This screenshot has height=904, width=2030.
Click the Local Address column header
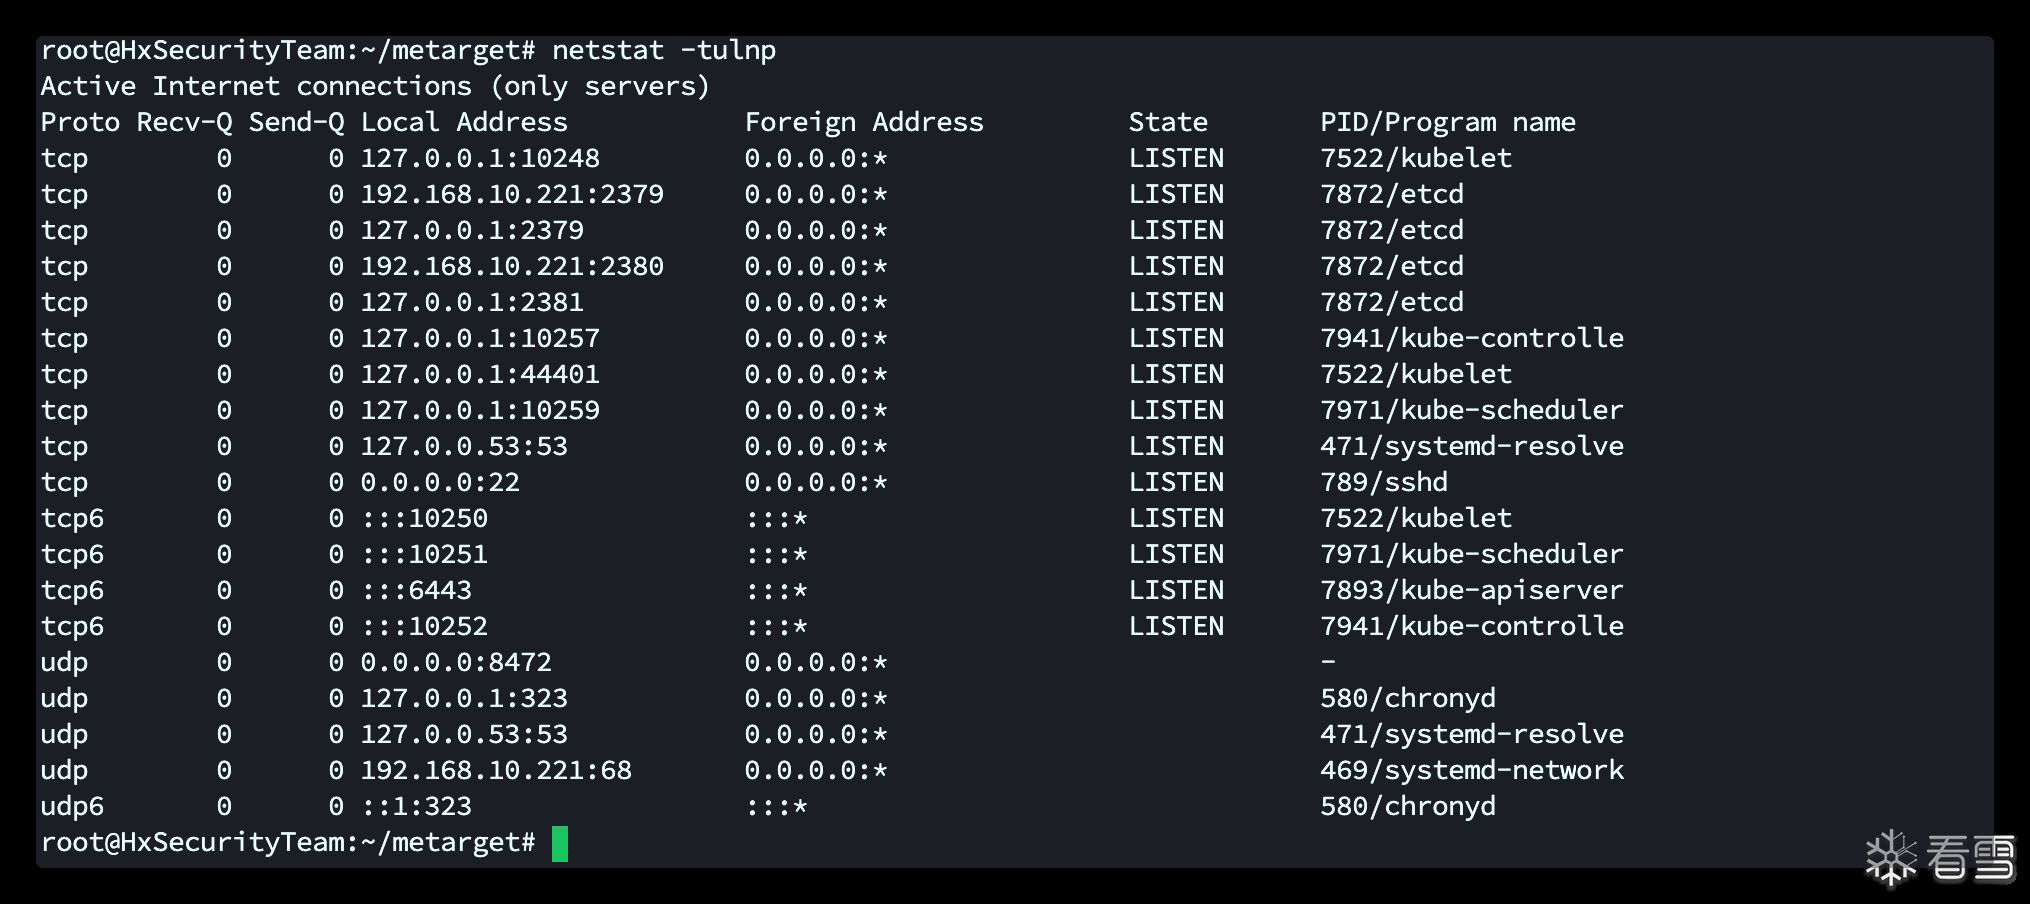coord(464,122)
